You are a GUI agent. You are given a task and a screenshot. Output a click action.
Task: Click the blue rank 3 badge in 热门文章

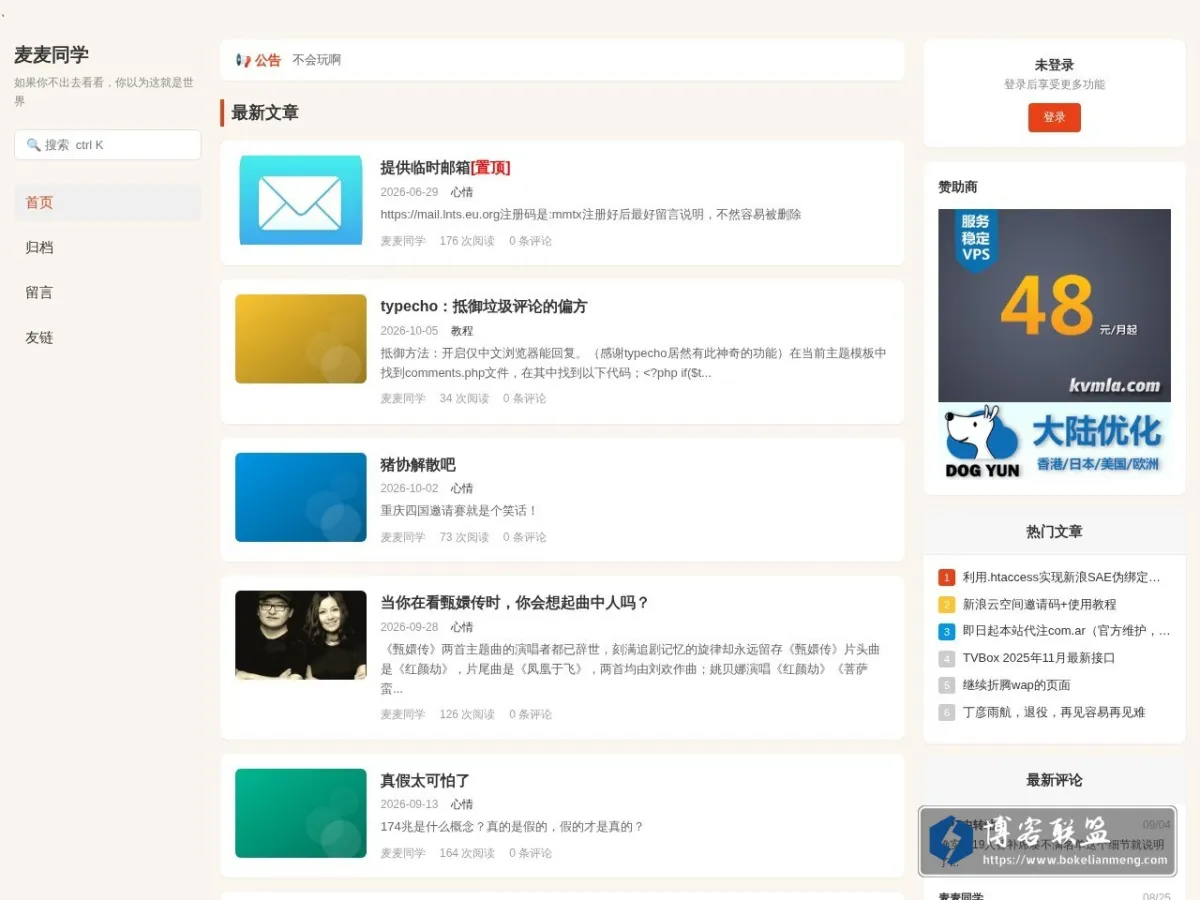[x=946, y=631]
